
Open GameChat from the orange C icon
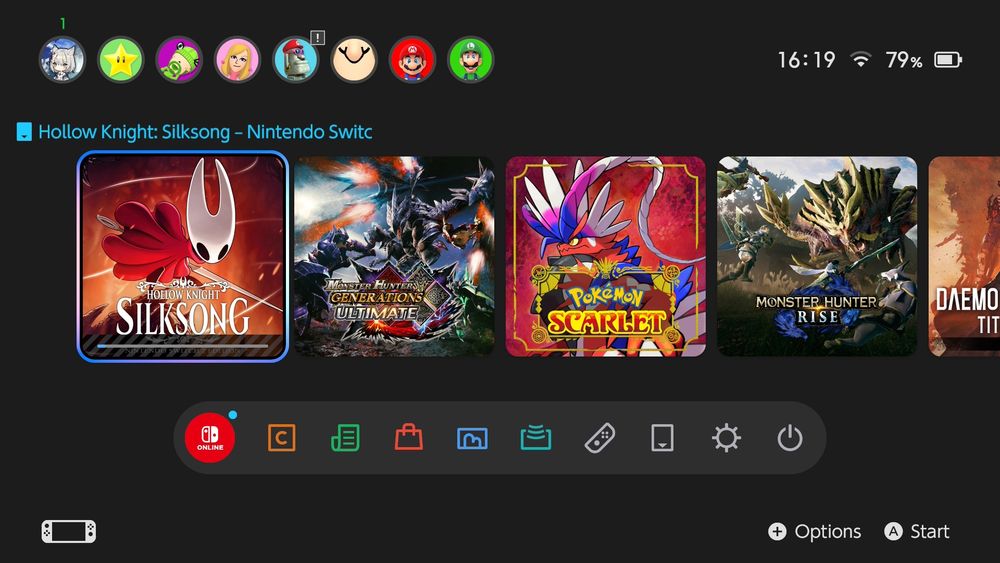[x=281, y=438]
